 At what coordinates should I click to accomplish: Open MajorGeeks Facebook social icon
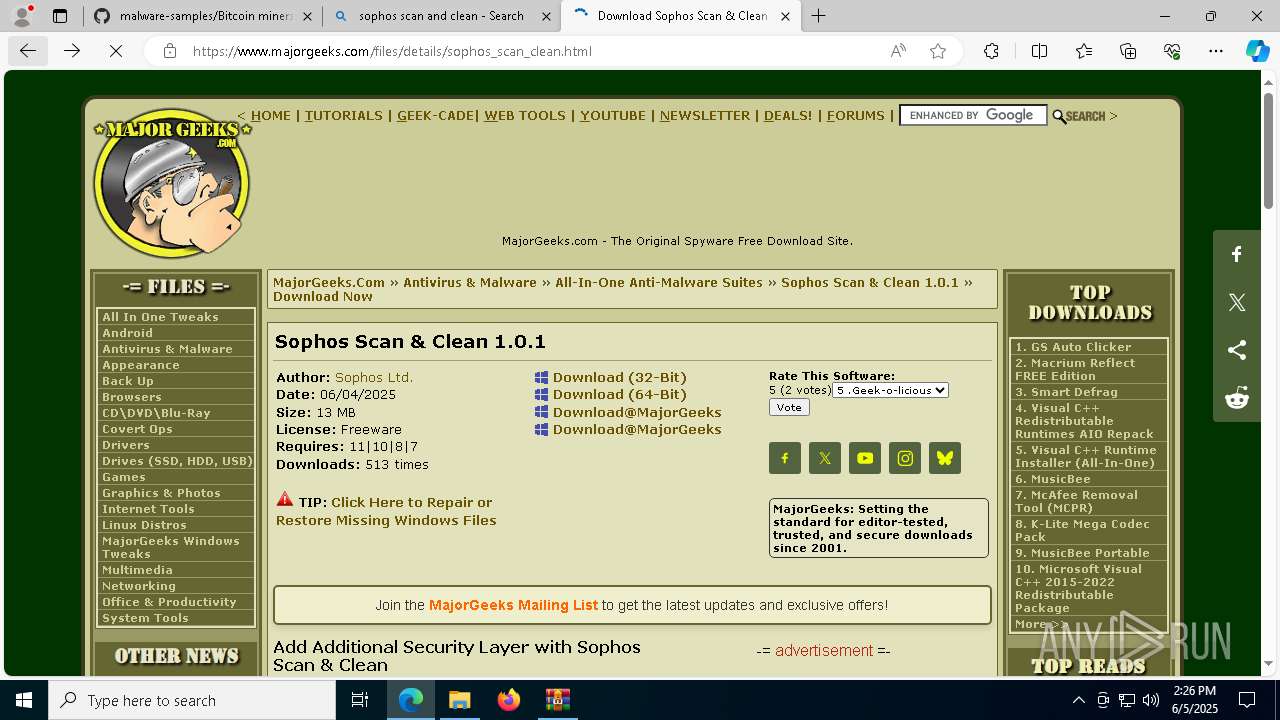[x=785, y=458]
